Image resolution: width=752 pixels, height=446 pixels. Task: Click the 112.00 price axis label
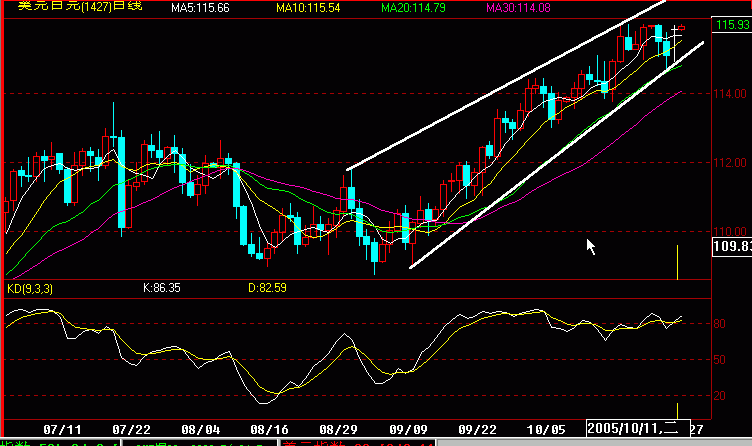pyautogui.click(x=730, y=163)
